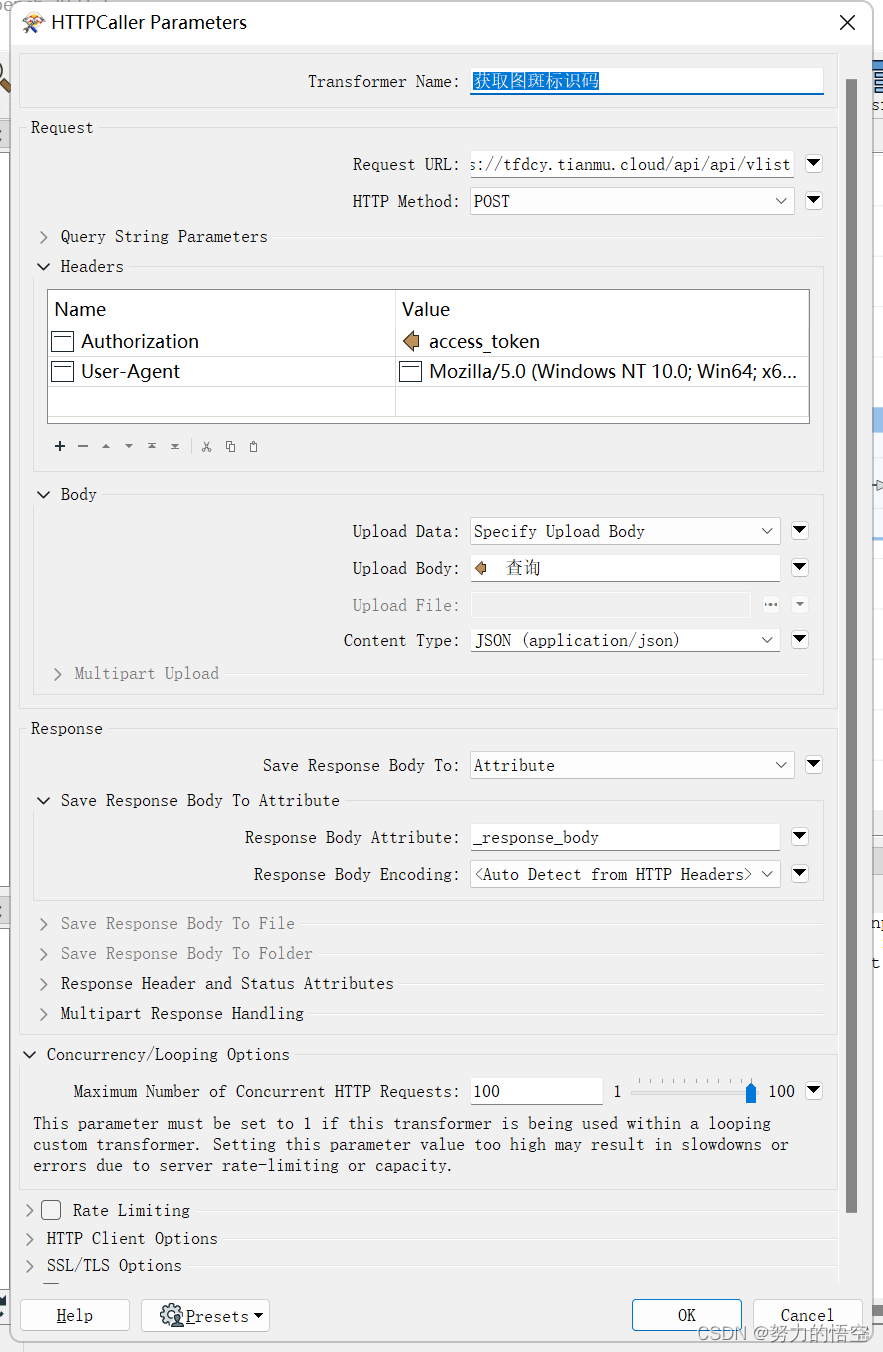
Task: Remove the selected header row with minus icon
Action: tap(83, 446)
